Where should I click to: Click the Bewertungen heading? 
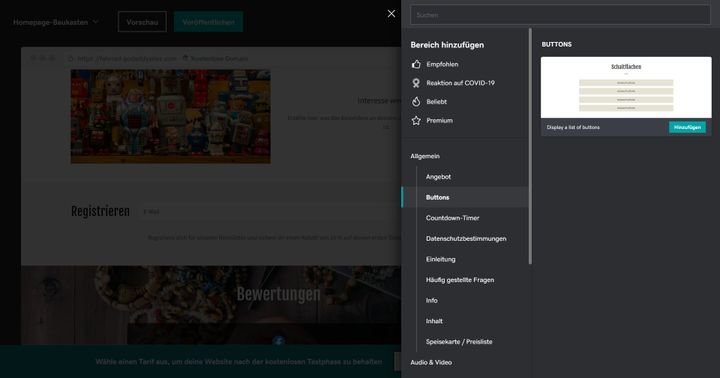click(x=279, y=294)
